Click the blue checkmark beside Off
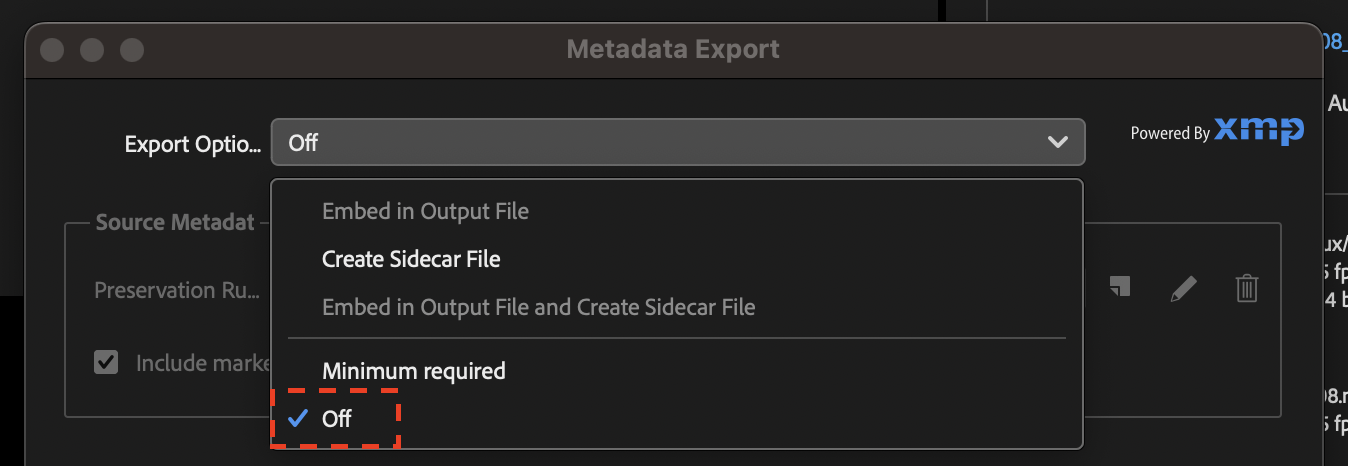Screen dimensions: 1348x466 [297, 418]
